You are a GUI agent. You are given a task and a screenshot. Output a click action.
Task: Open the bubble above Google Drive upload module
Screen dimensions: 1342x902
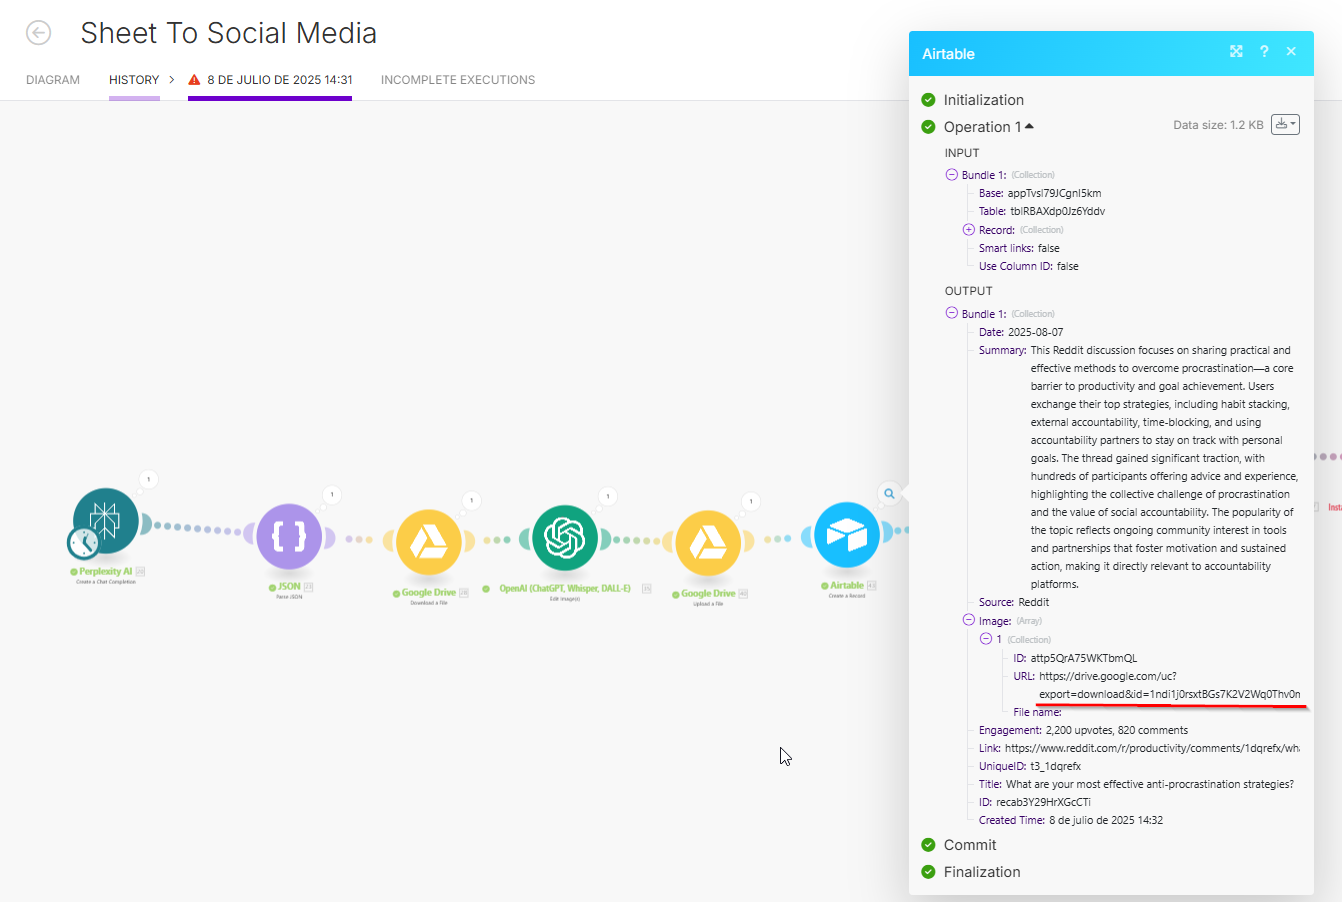coord(751,501)
